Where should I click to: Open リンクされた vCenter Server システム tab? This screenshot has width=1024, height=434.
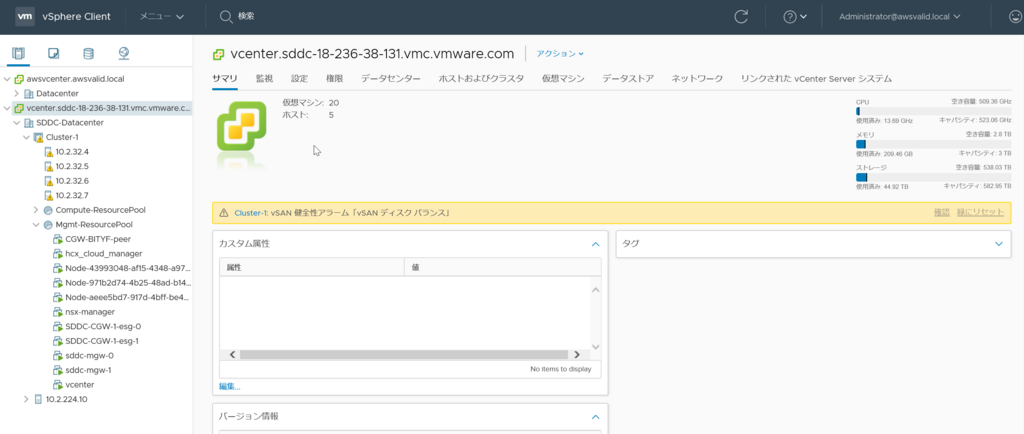(816, 78)
